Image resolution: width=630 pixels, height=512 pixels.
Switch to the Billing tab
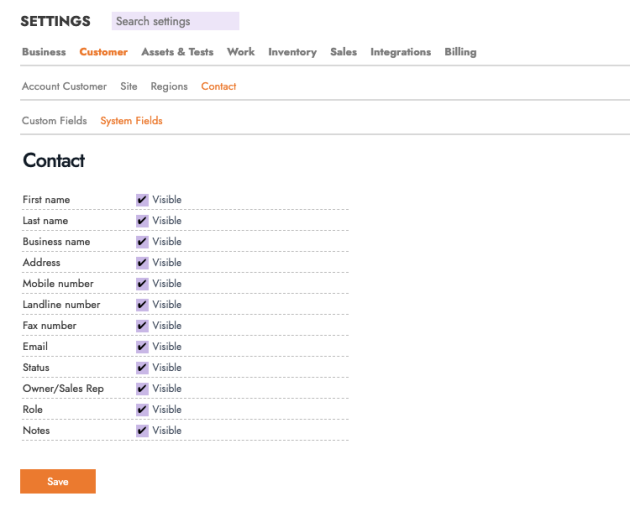point(460,52)
